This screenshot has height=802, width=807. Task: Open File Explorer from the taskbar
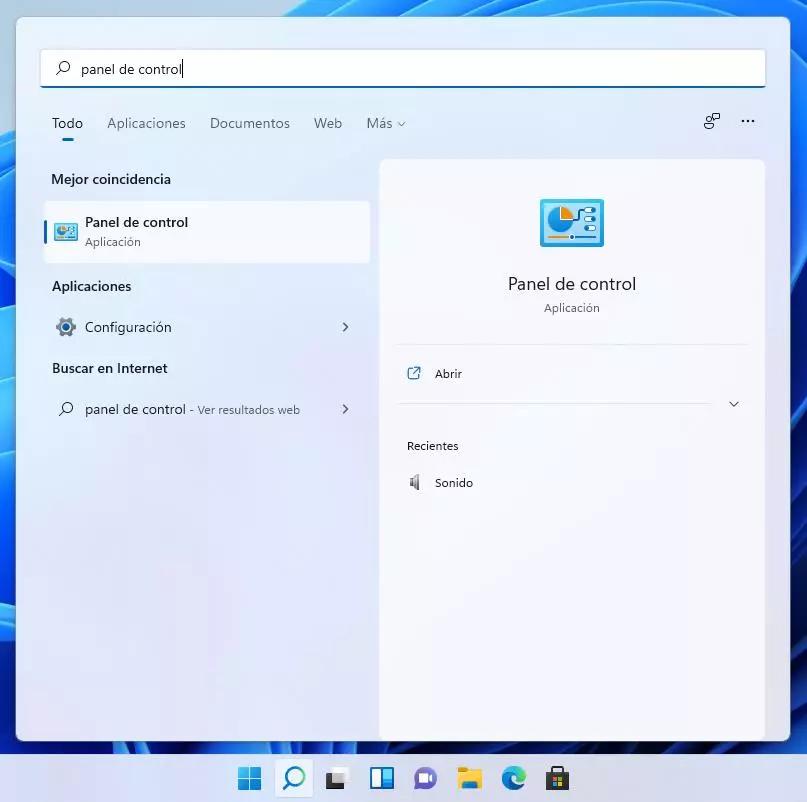click(469, 778)
